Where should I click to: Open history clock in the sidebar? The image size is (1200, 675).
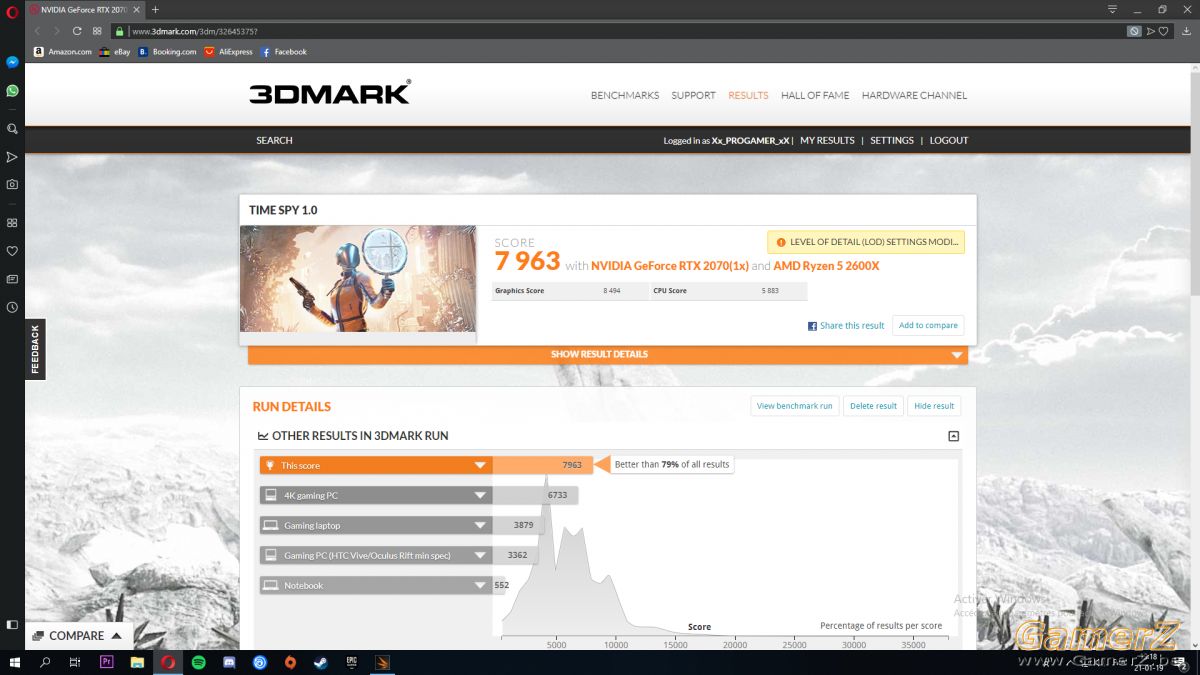tap(12, 307)
